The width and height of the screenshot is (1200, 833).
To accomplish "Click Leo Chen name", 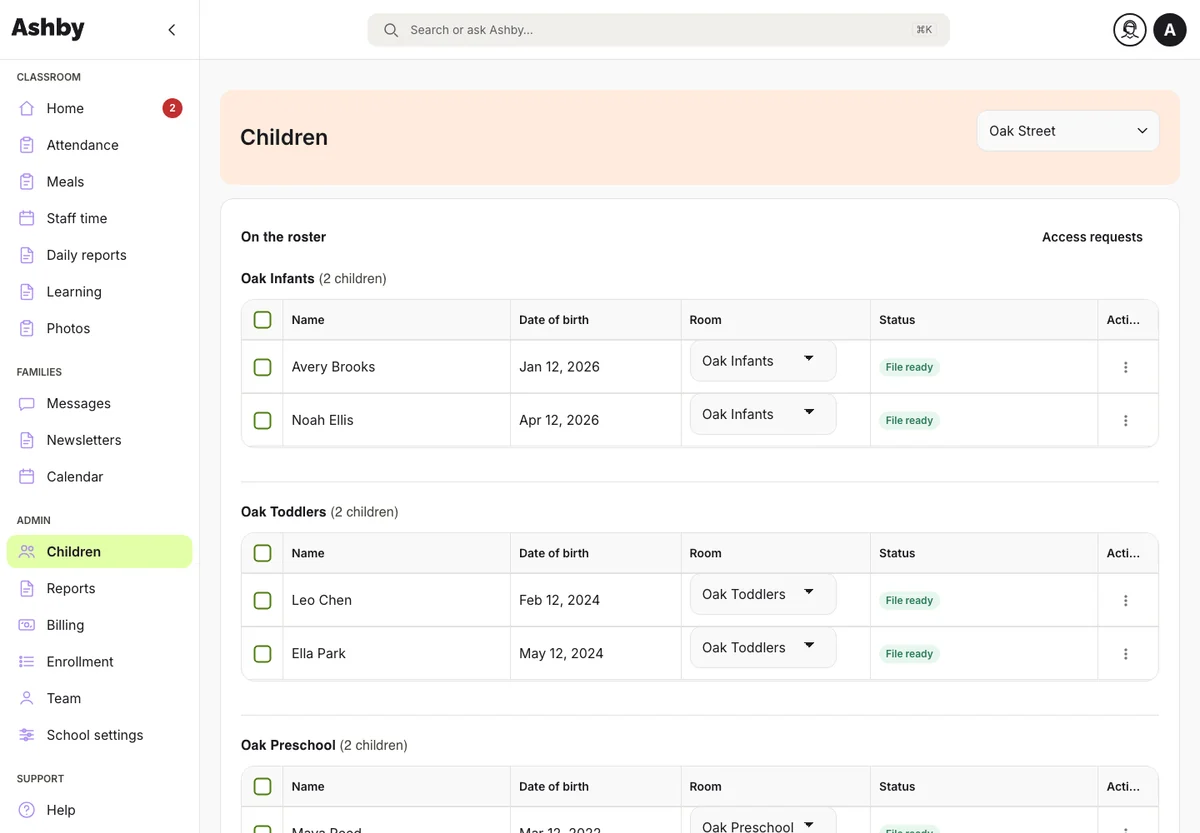I will 322,600.
